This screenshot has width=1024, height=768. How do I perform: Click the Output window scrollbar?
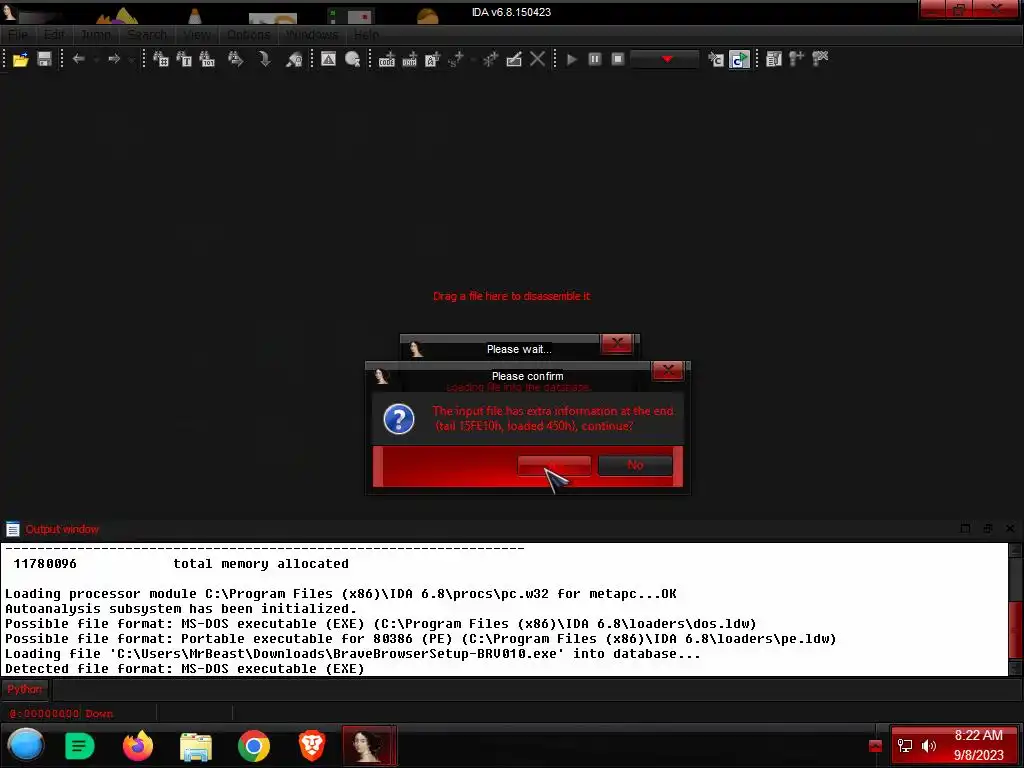pyautogui.click(x=1015, y=609)
